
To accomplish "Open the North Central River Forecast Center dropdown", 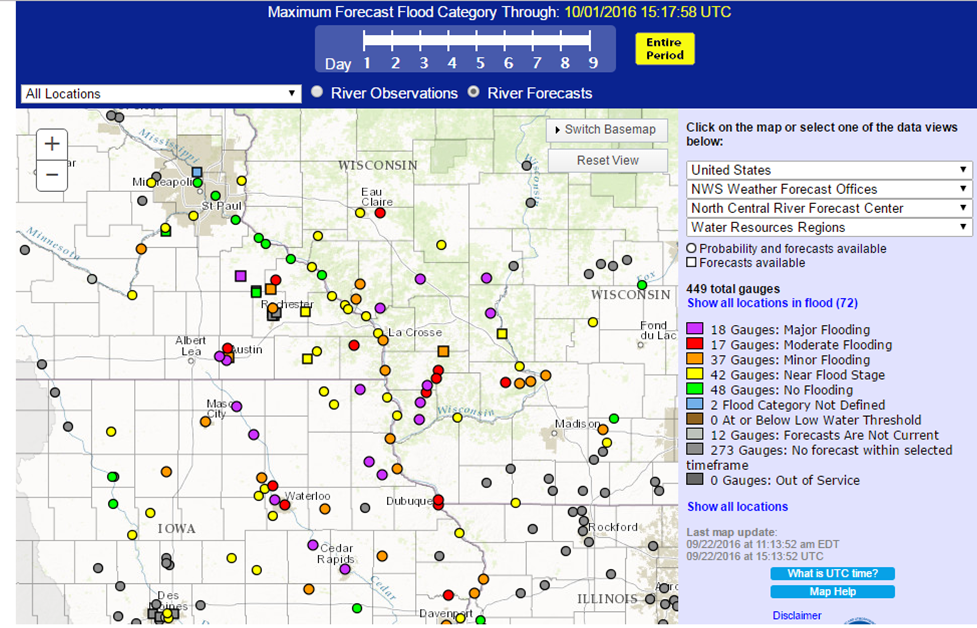I will click(x=829, y=208).
